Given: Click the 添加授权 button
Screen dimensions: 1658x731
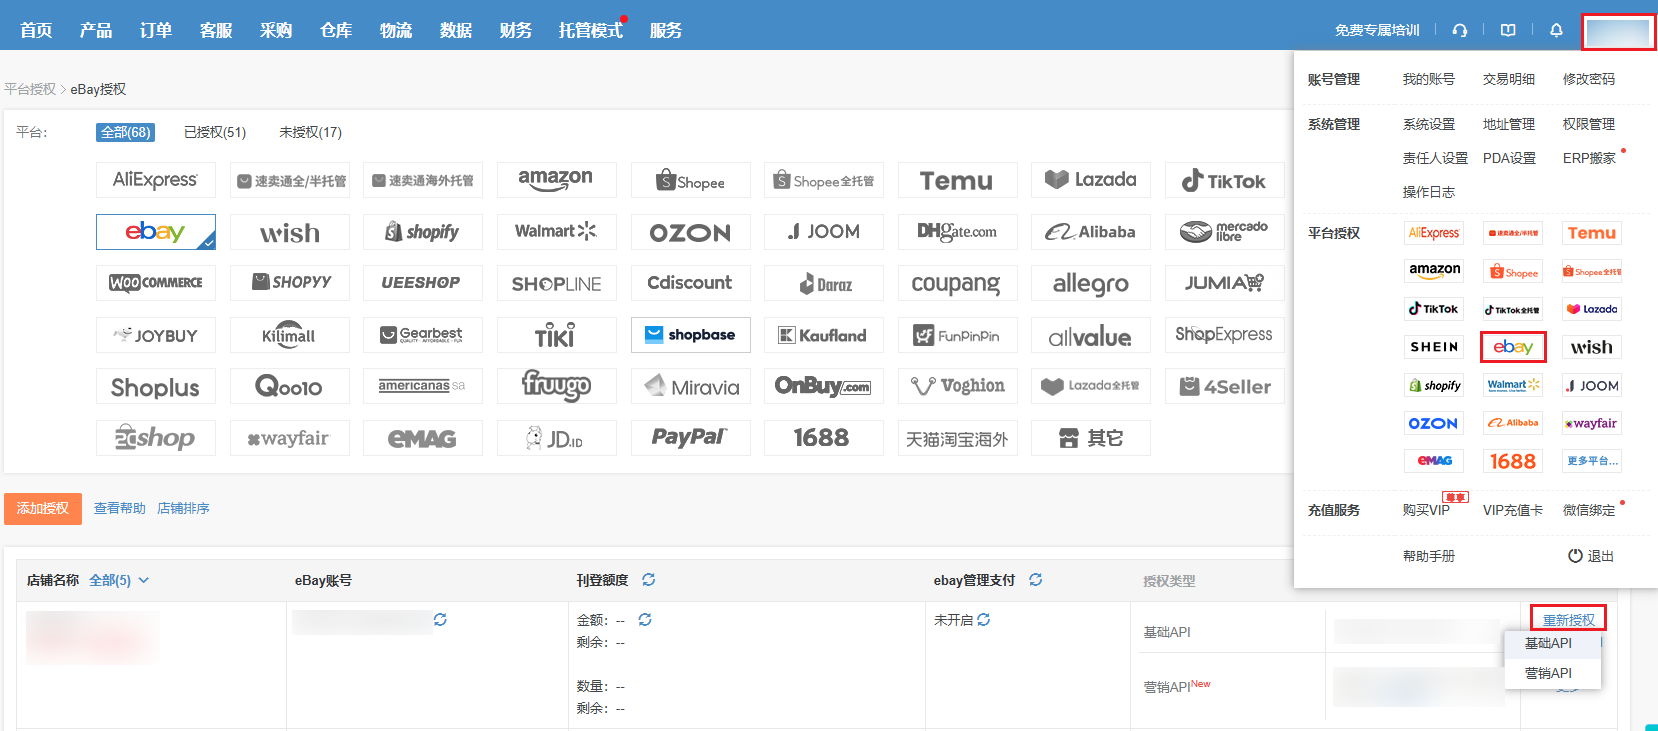Looking at the screenshot, I should (43, 508).
